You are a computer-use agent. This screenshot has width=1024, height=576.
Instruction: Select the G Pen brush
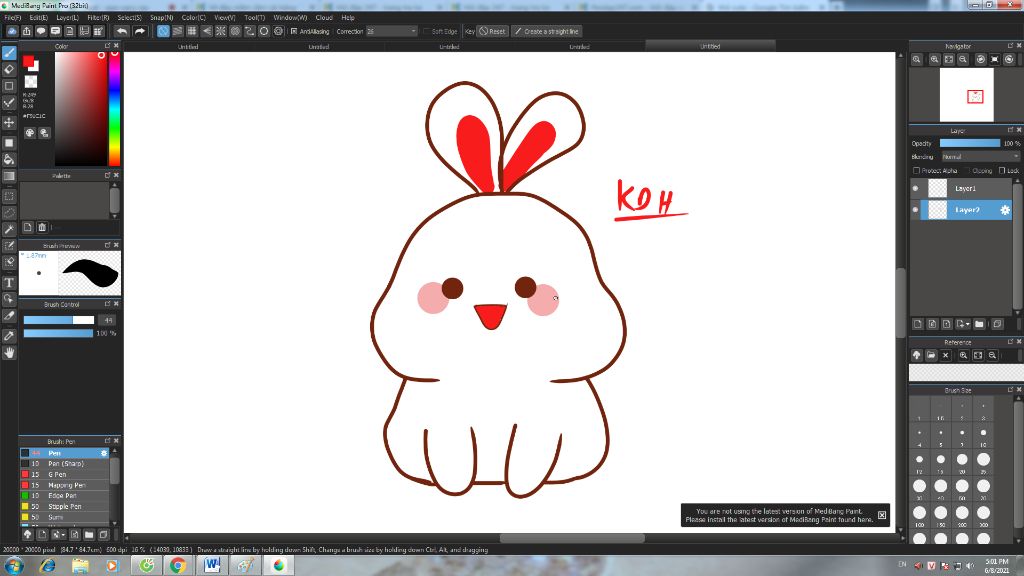point(65,475)
